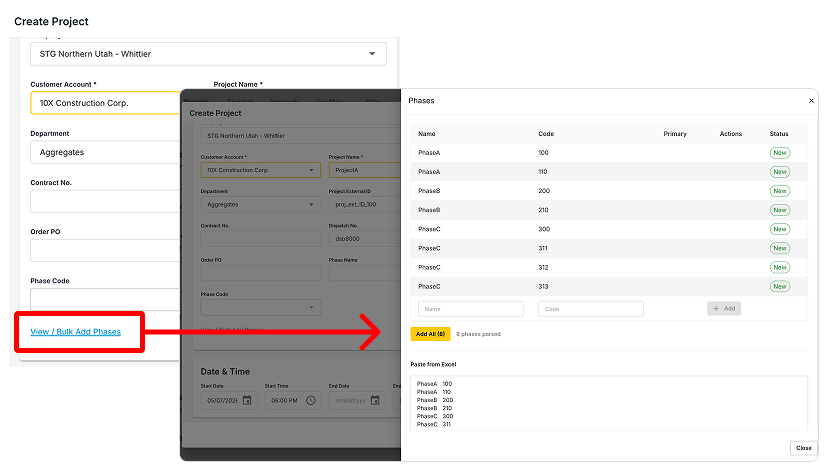Image resolution: width=827 pixels, height=468 pixels.
Task: Focus the Code input in Phases table
Action: (591, 309)
